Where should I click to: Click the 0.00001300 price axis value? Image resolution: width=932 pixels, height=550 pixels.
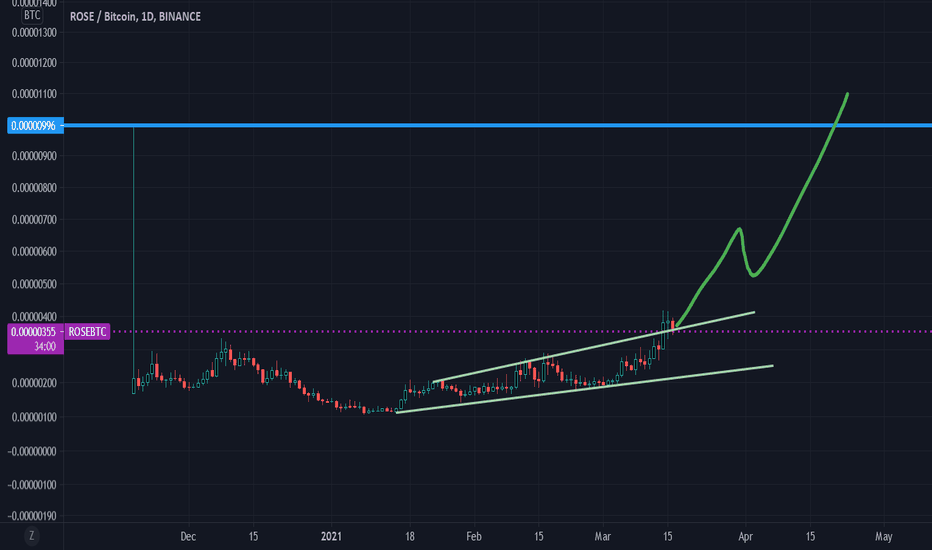34,33
